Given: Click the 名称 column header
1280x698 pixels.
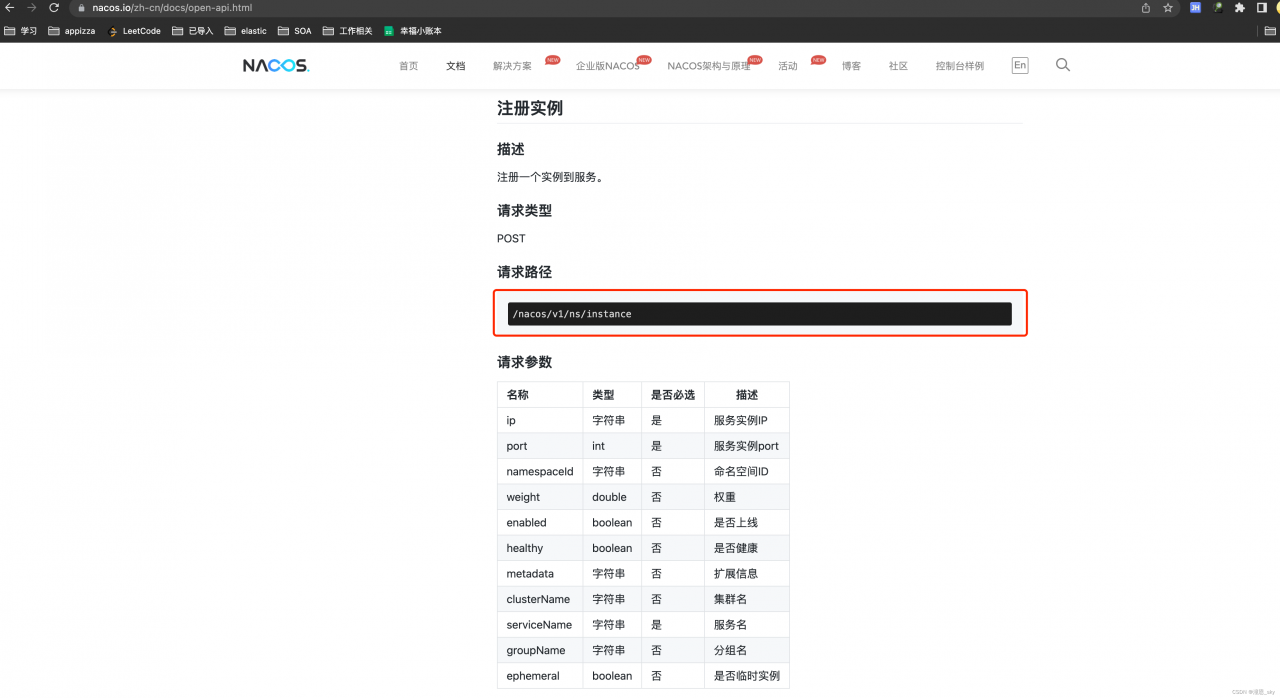Looking at the screenshot, I should click(540, 395).
